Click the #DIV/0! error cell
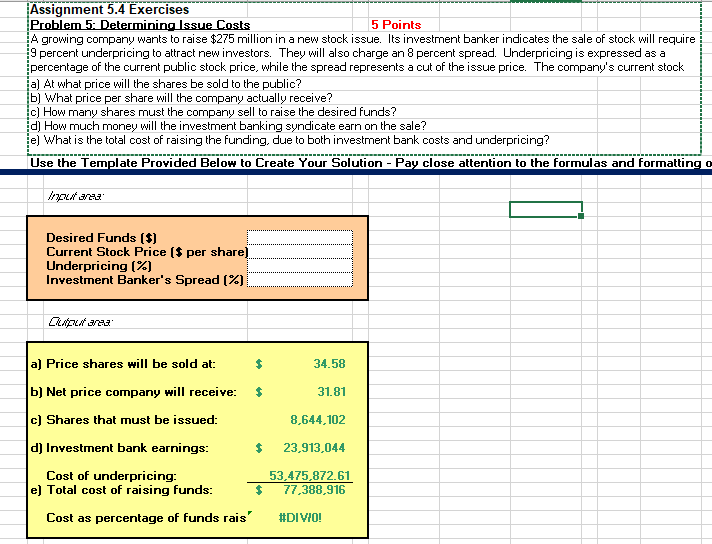Image resolution: width=712 pixels, height=544 pixels. click(x=300, y=518)
